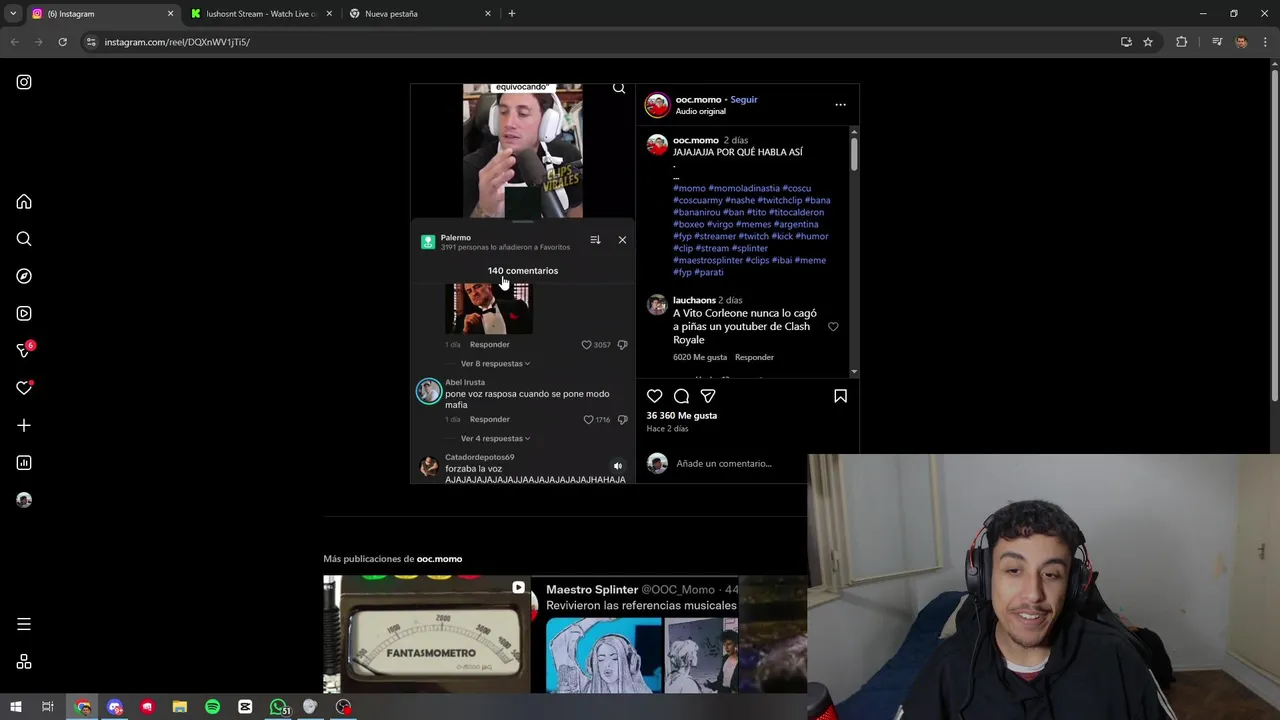The image size is (1280, 720).
Task: Like the reel with the heart icon
Action: point(654,396)
